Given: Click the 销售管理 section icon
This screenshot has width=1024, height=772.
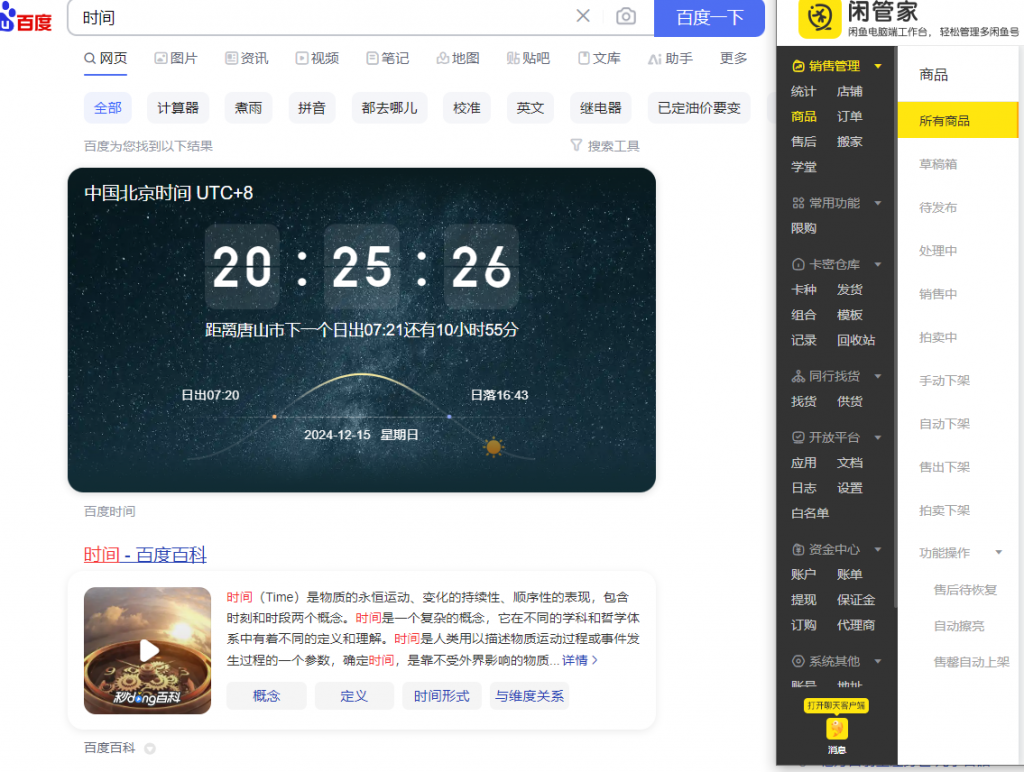Looking at the screenshot, I should [x=798, y=66].
